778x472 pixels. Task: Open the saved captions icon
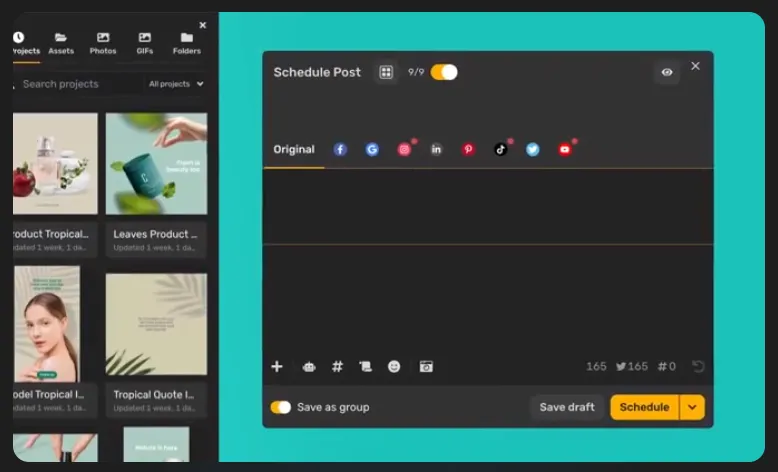365,367
